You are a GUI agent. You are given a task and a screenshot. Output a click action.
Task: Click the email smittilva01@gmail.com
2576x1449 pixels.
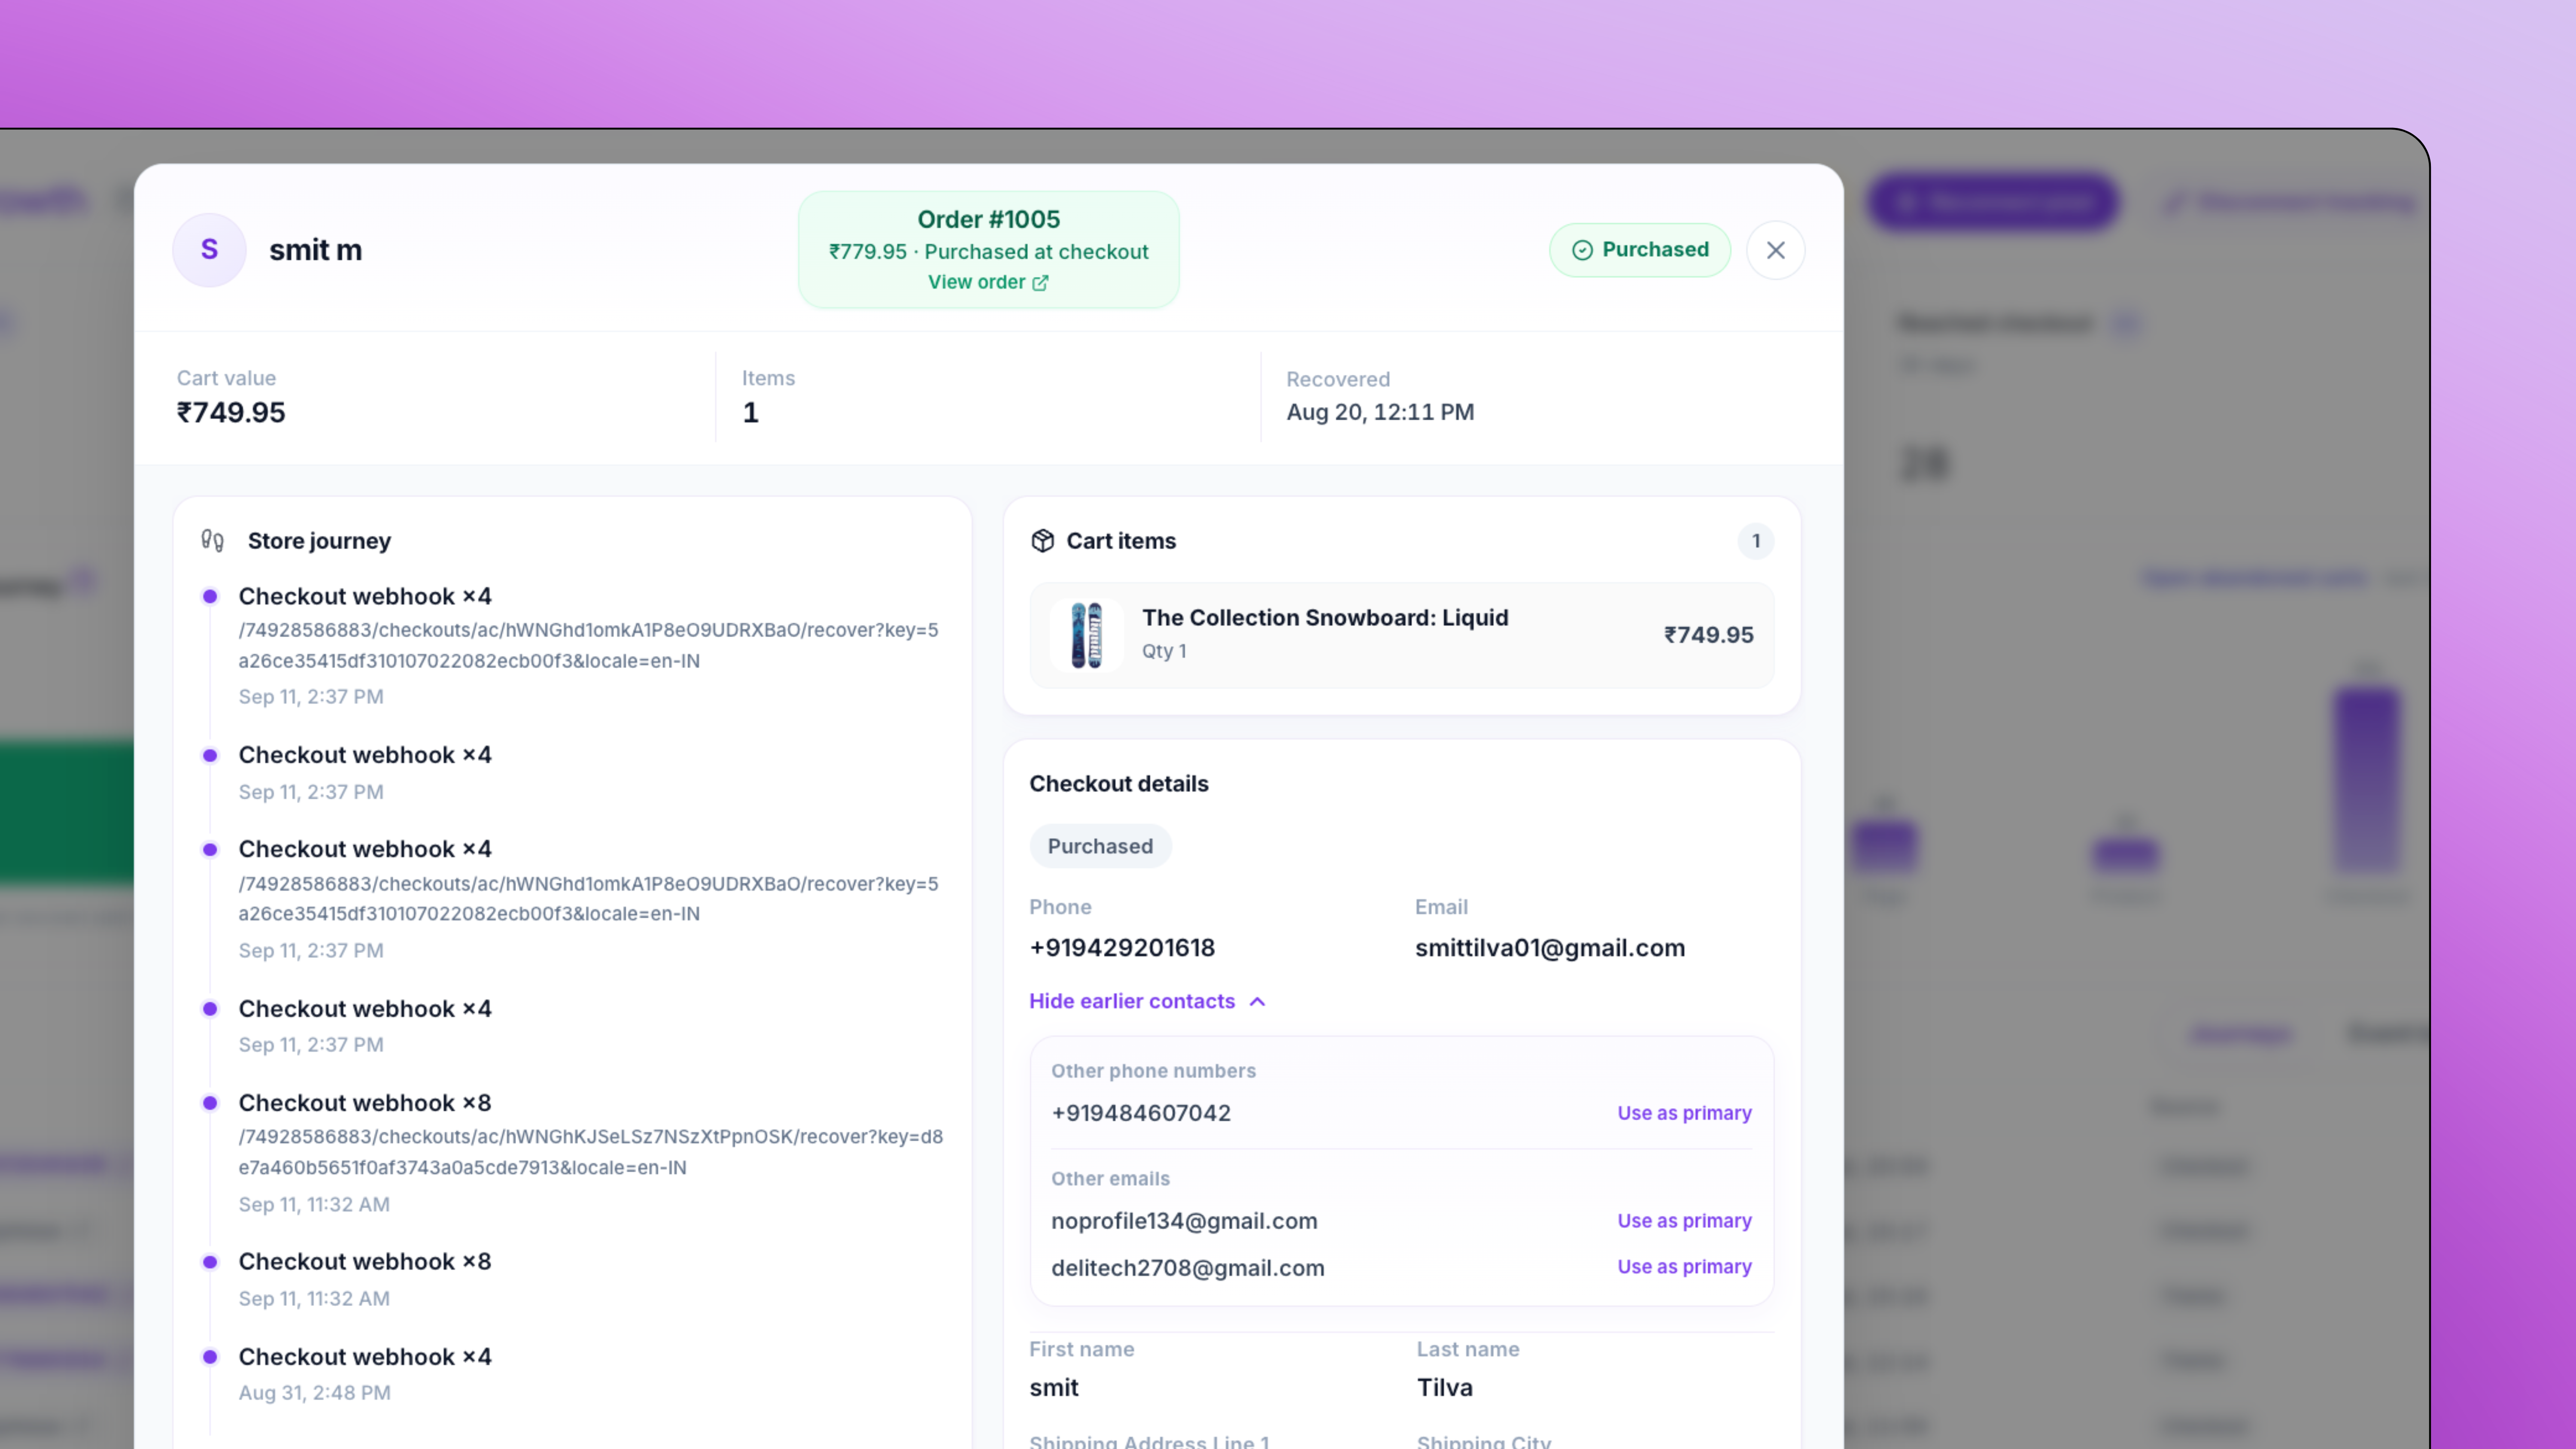point(1549,948)
